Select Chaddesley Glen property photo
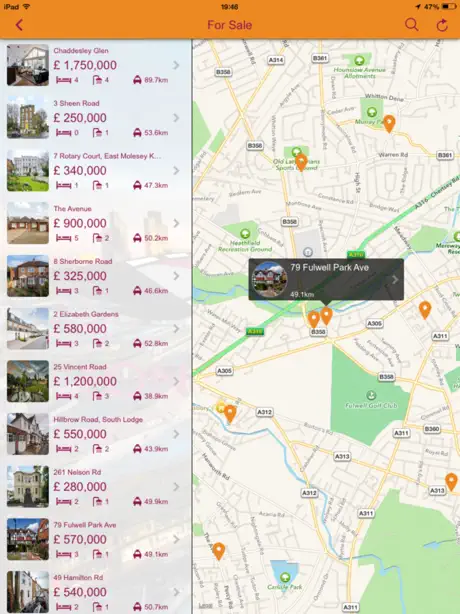Viewport: 460px width, 614px height. point(28,65)
